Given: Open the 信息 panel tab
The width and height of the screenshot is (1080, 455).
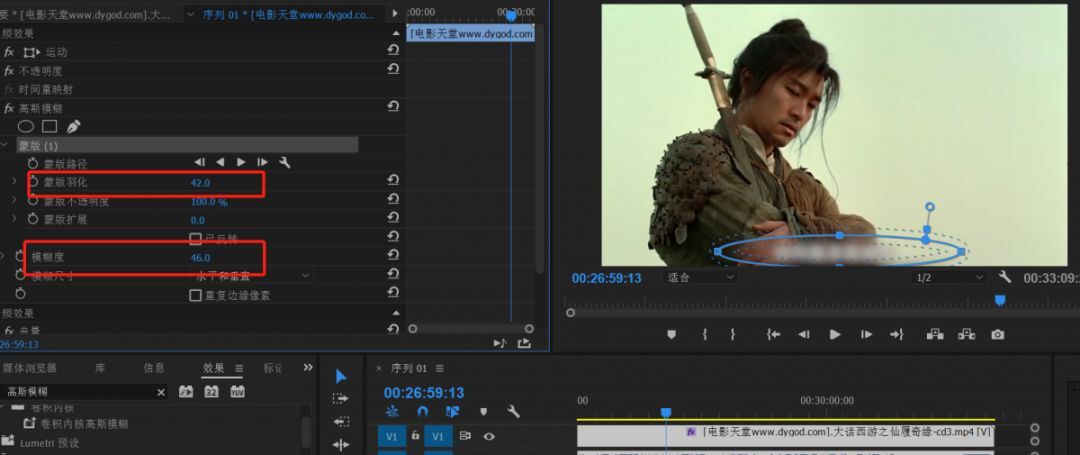Looking at the screenshot, I should [x=154, y=368].
